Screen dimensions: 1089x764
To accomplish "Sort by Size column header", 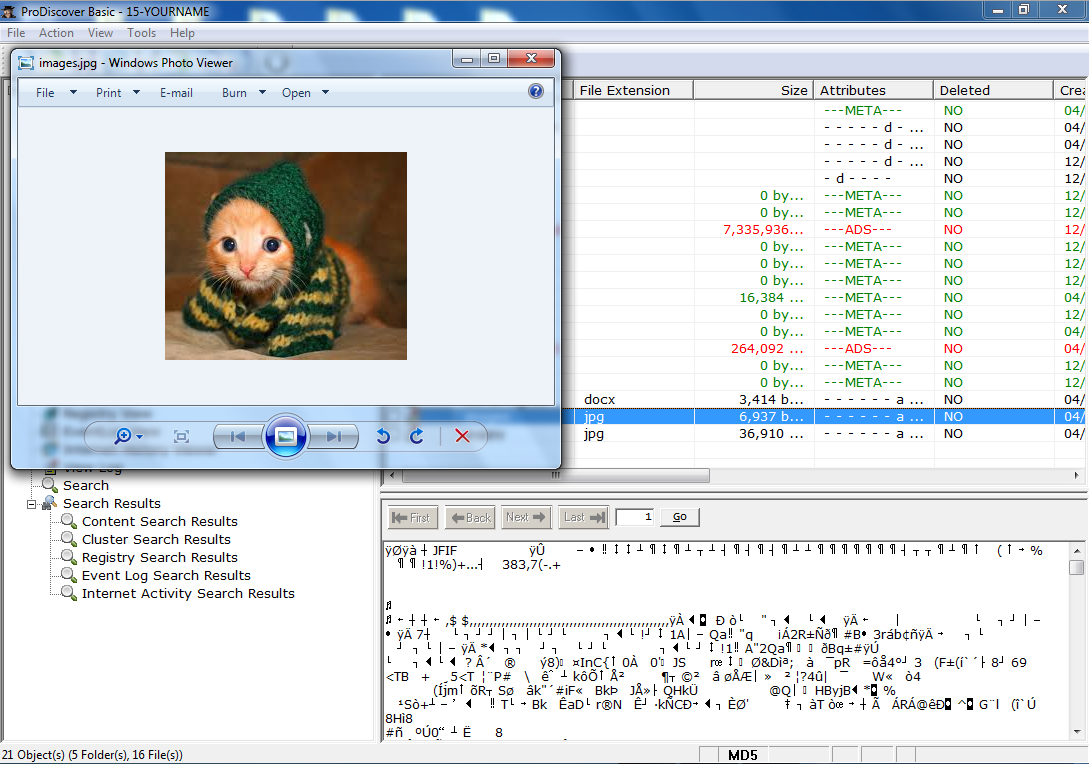I will [x=753, y=90].
